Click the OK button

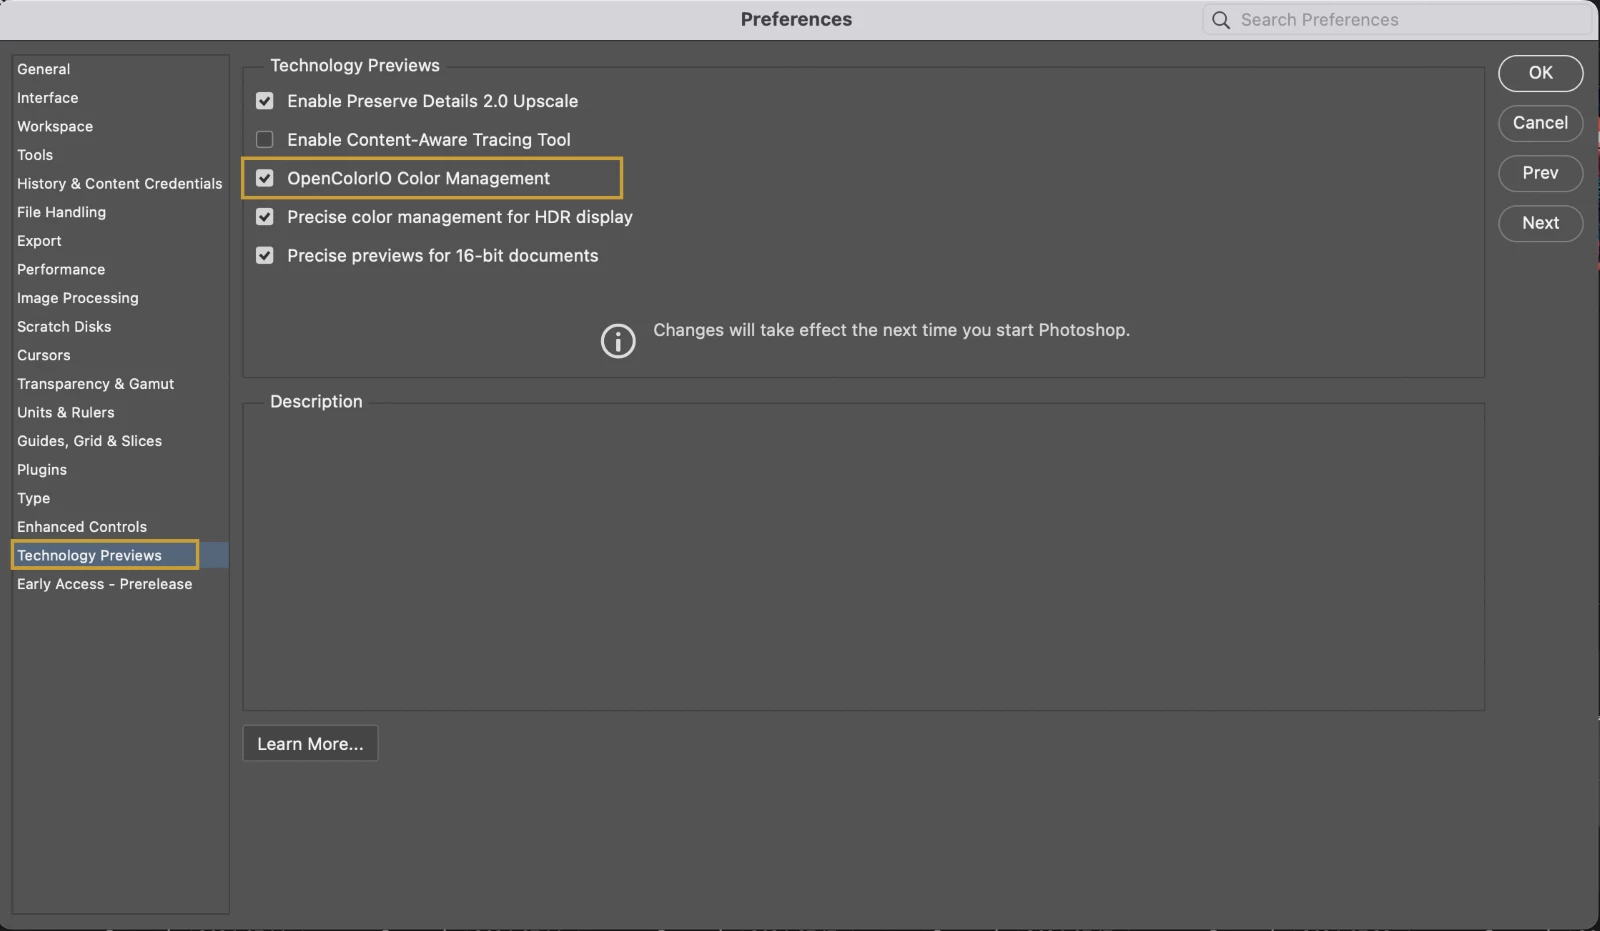pyautogui.click(x=1541, y=73)
